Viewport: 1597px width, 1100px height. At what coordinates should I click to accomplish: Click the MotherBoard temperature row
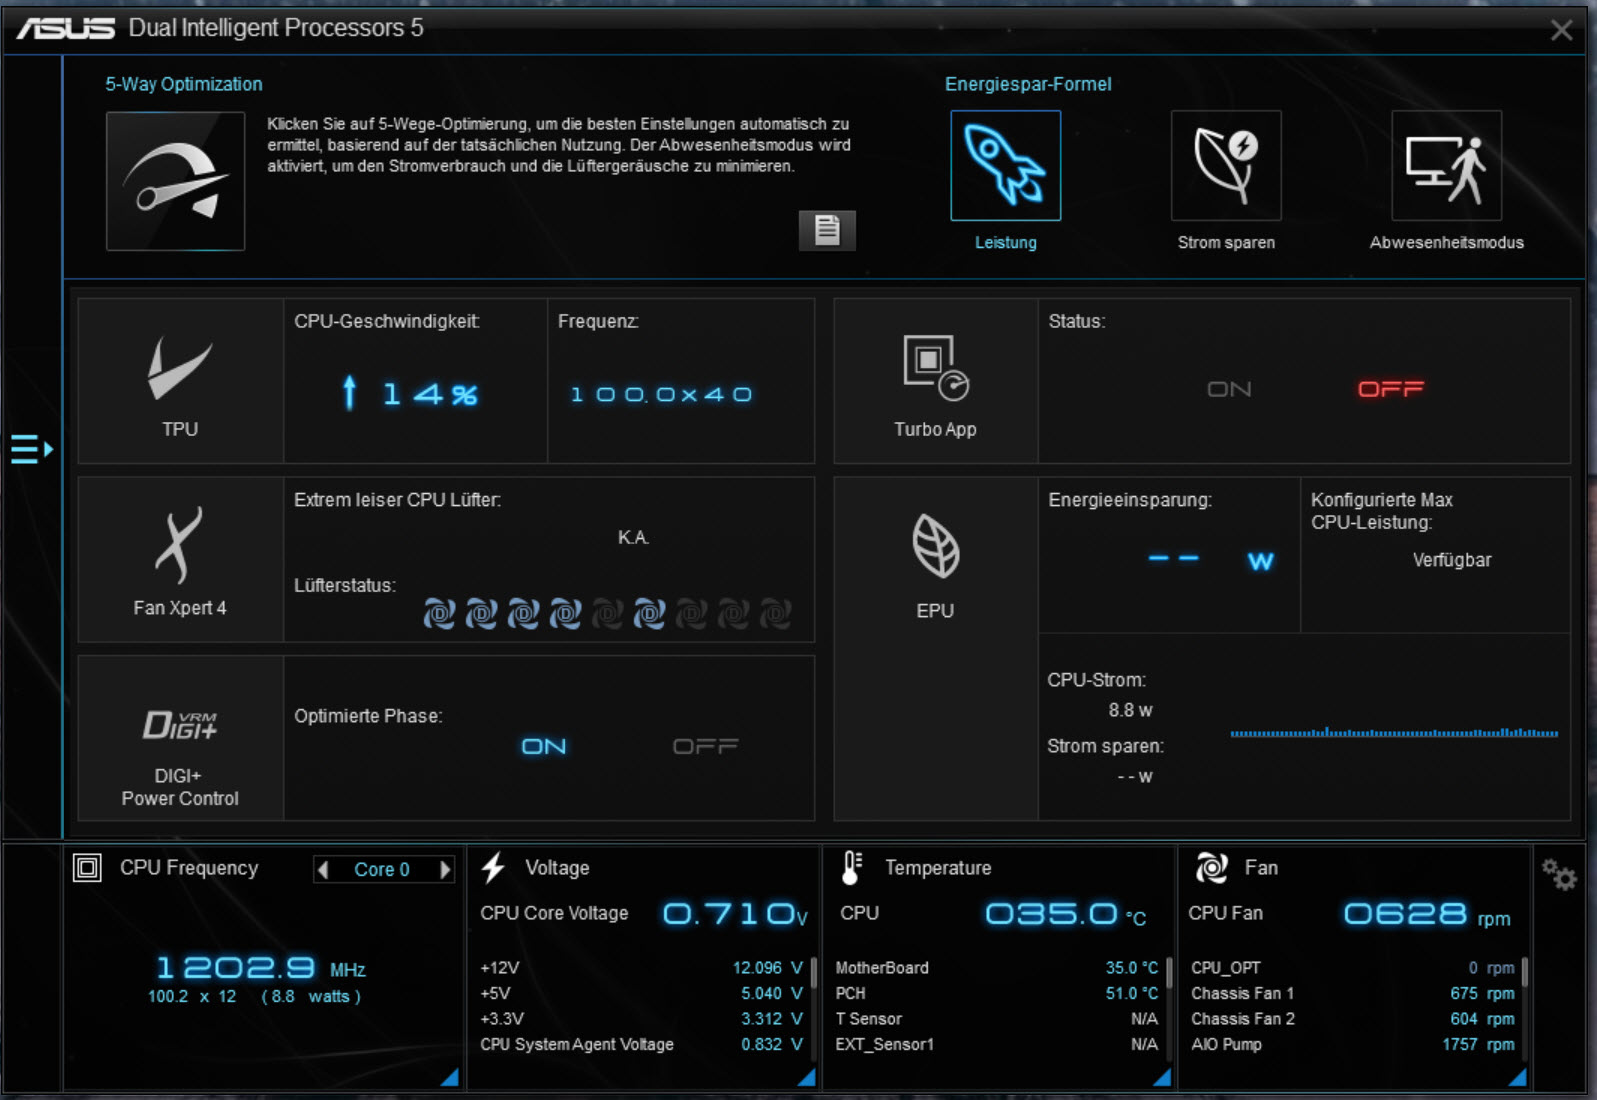(x=997, y=968)
